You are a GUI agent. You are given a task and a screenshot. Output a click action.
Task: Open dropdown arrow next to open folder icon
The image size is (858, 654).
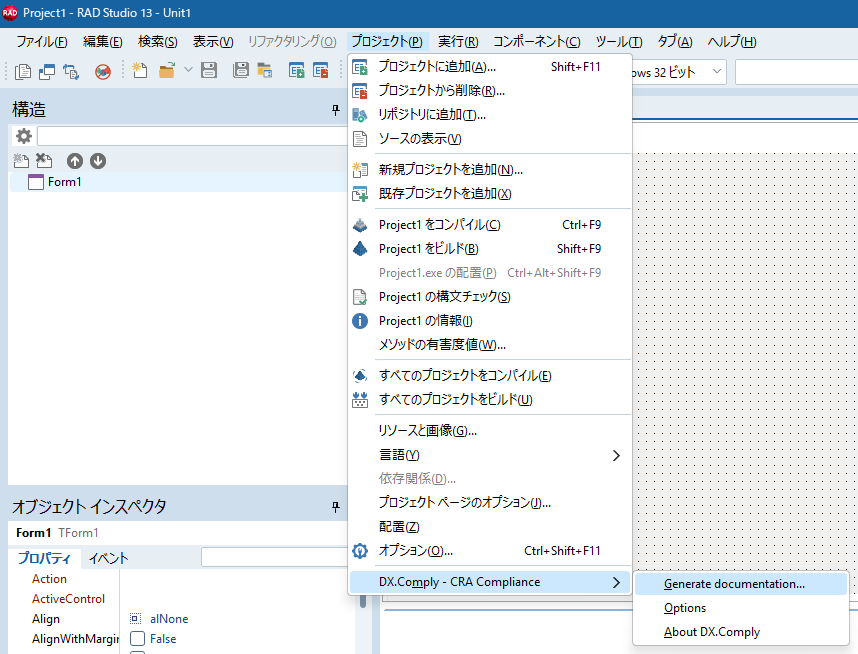pyautogui.click(x=188, y=70)
